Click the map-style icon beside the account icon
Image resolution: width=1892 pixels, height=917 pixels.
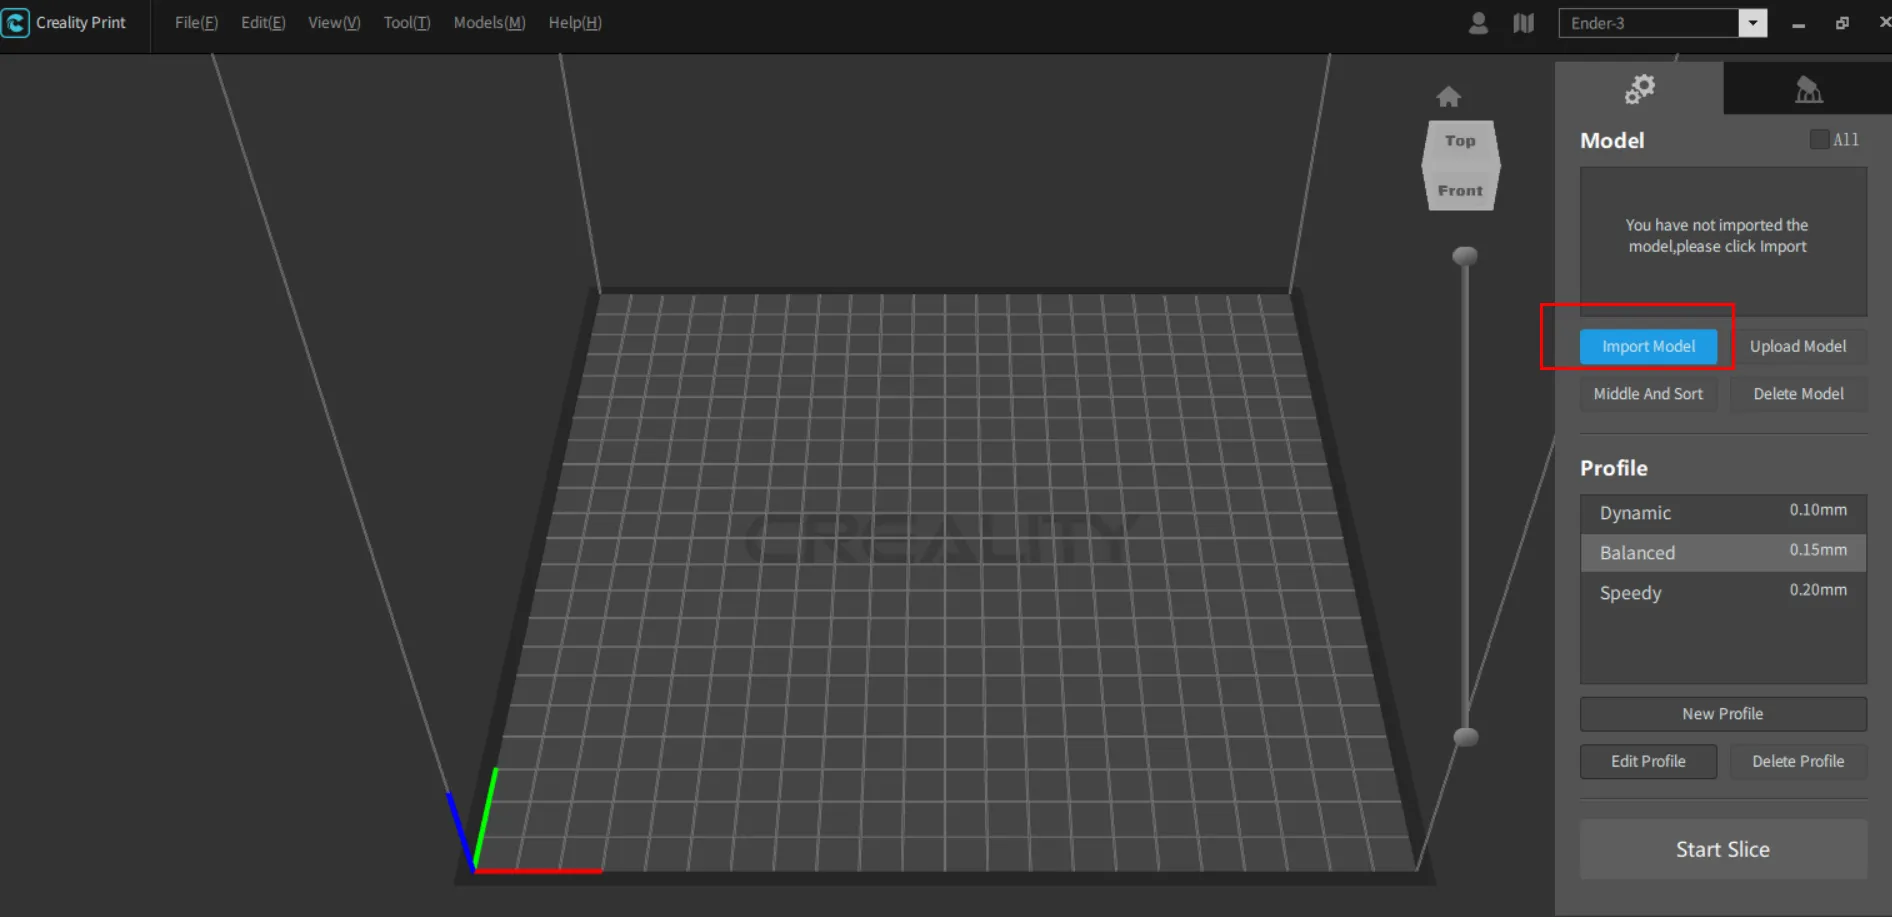click(x=1523, y=23)
